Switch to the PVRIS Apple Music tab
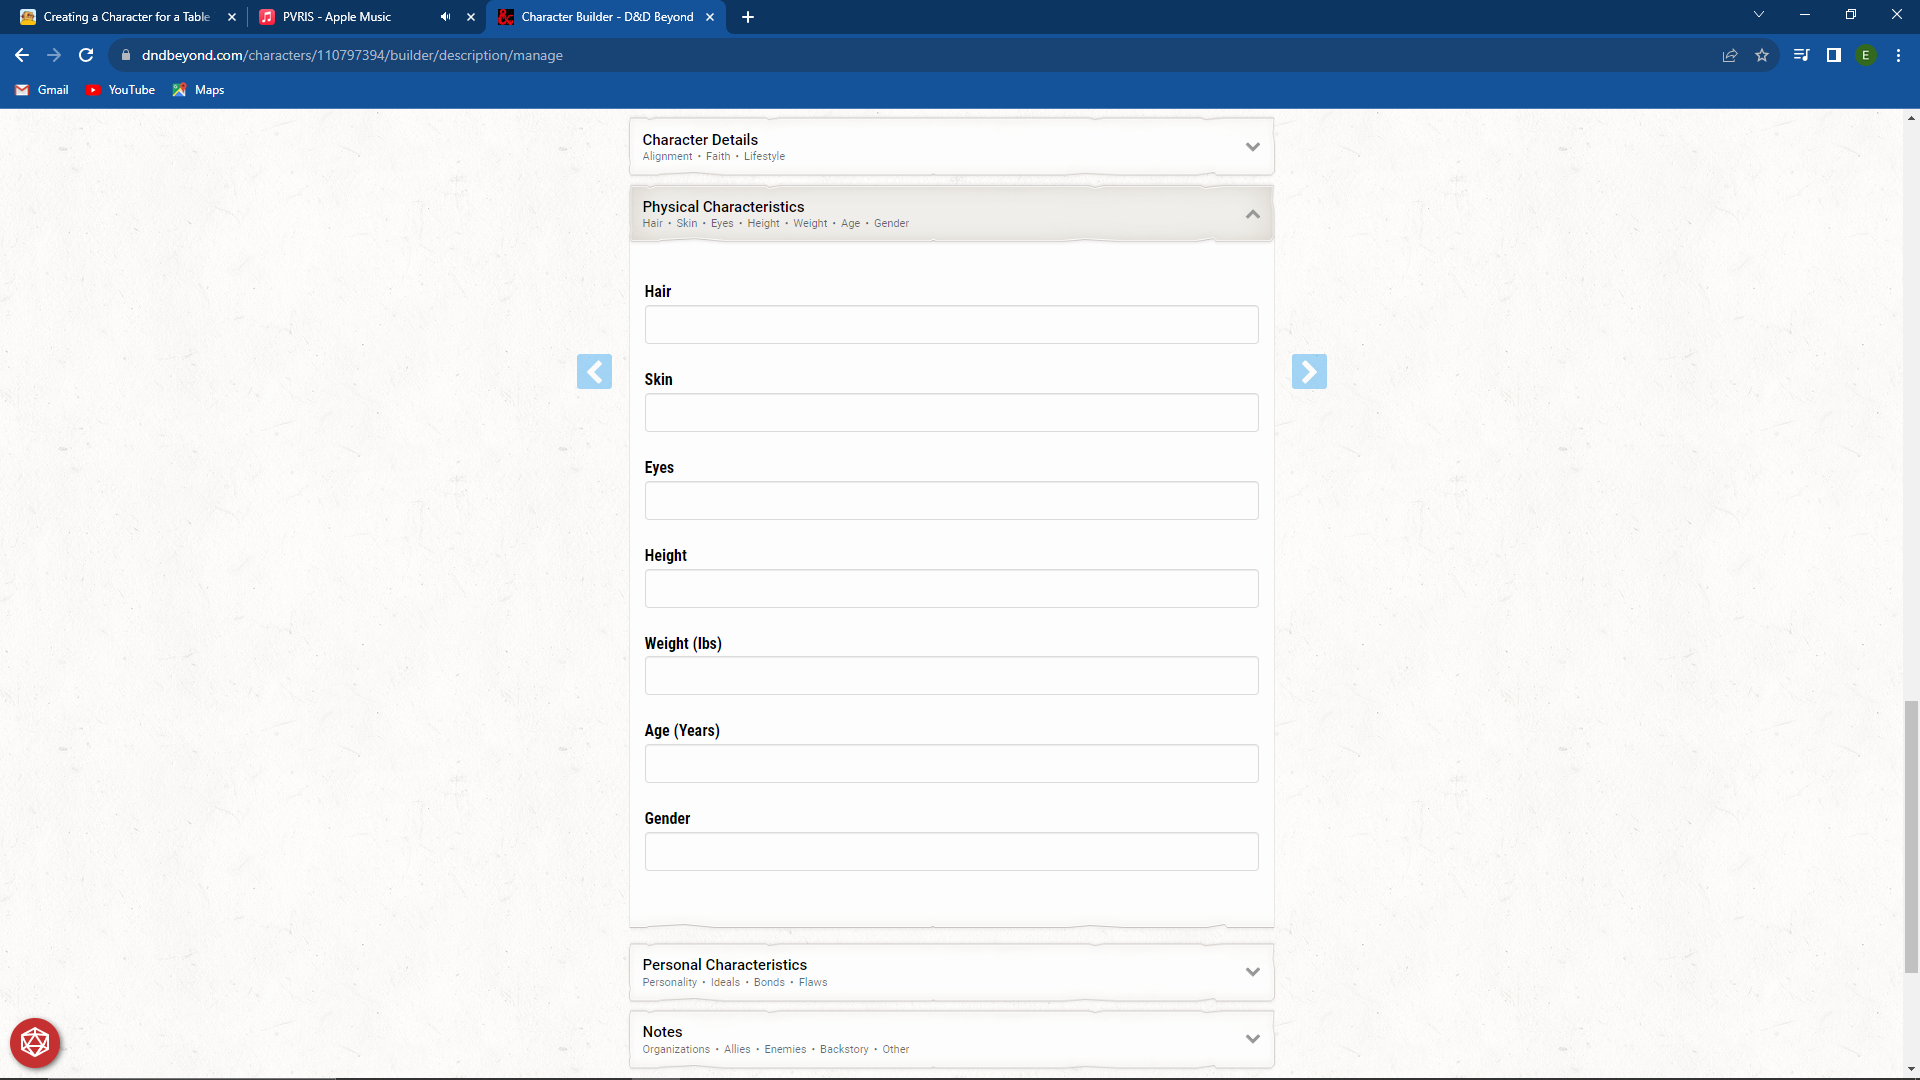This screenshot has width=1920, height=1080. pyautogui.click(x=340, y=17)
